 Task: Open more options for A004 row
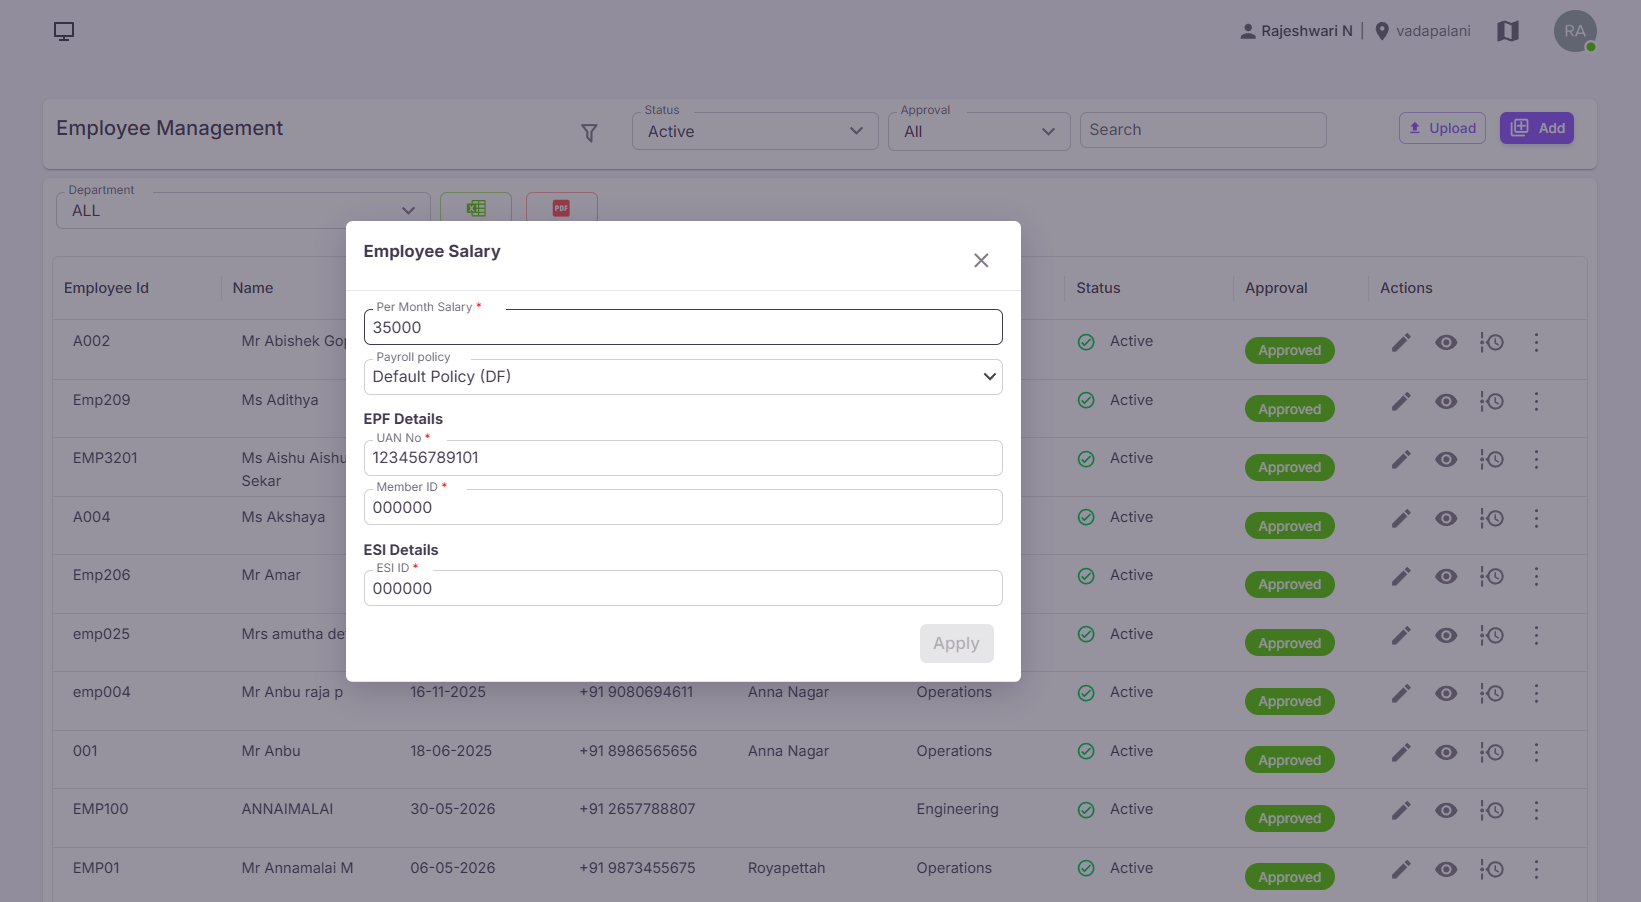1536,518
